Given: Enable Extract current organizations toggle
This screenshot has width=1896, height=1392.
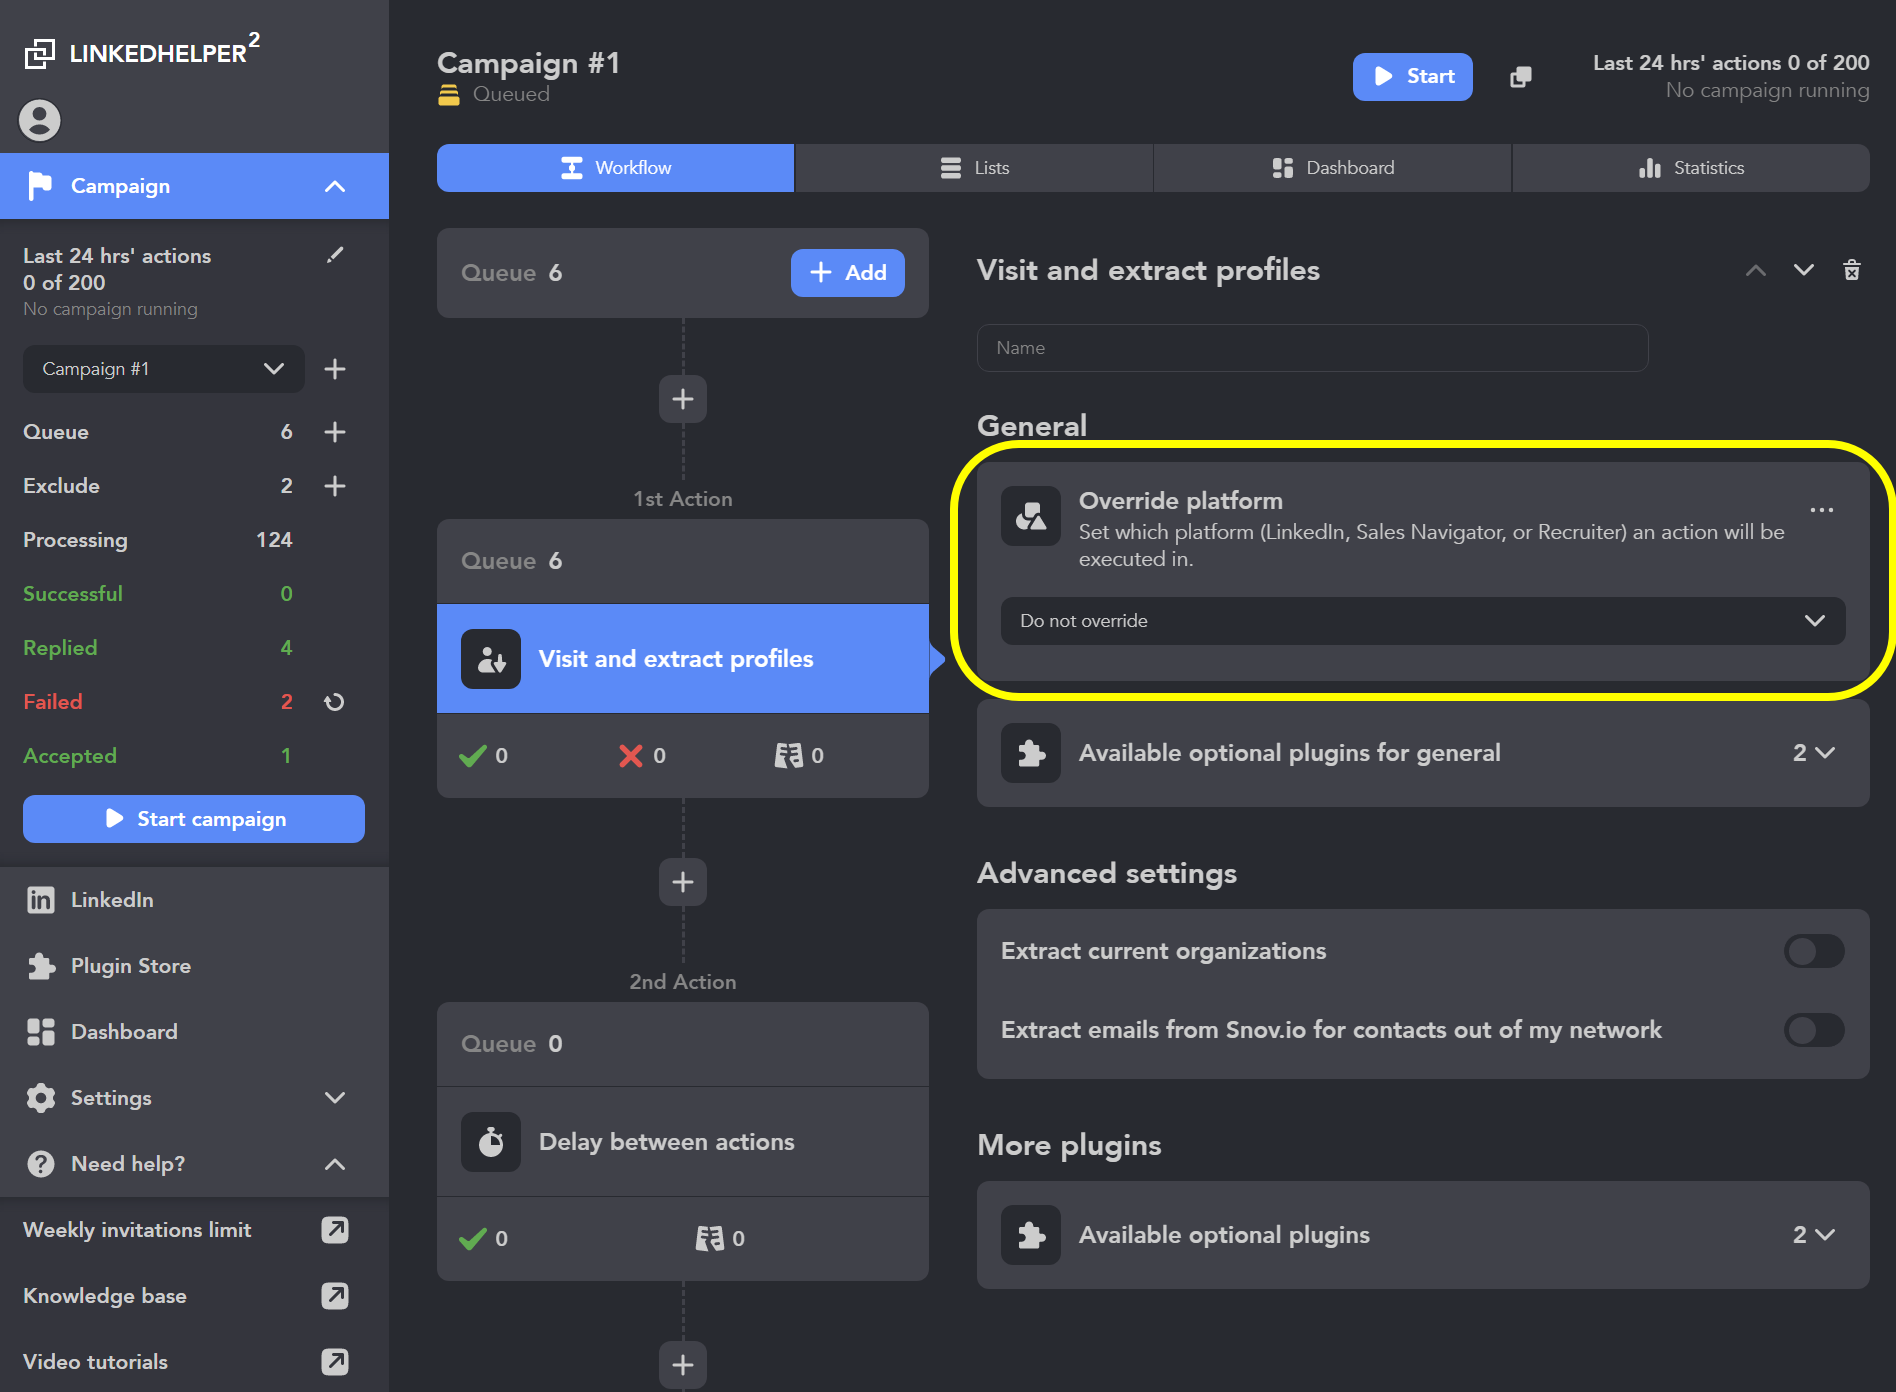Looking at the screenshot, I should [1814, 951].
